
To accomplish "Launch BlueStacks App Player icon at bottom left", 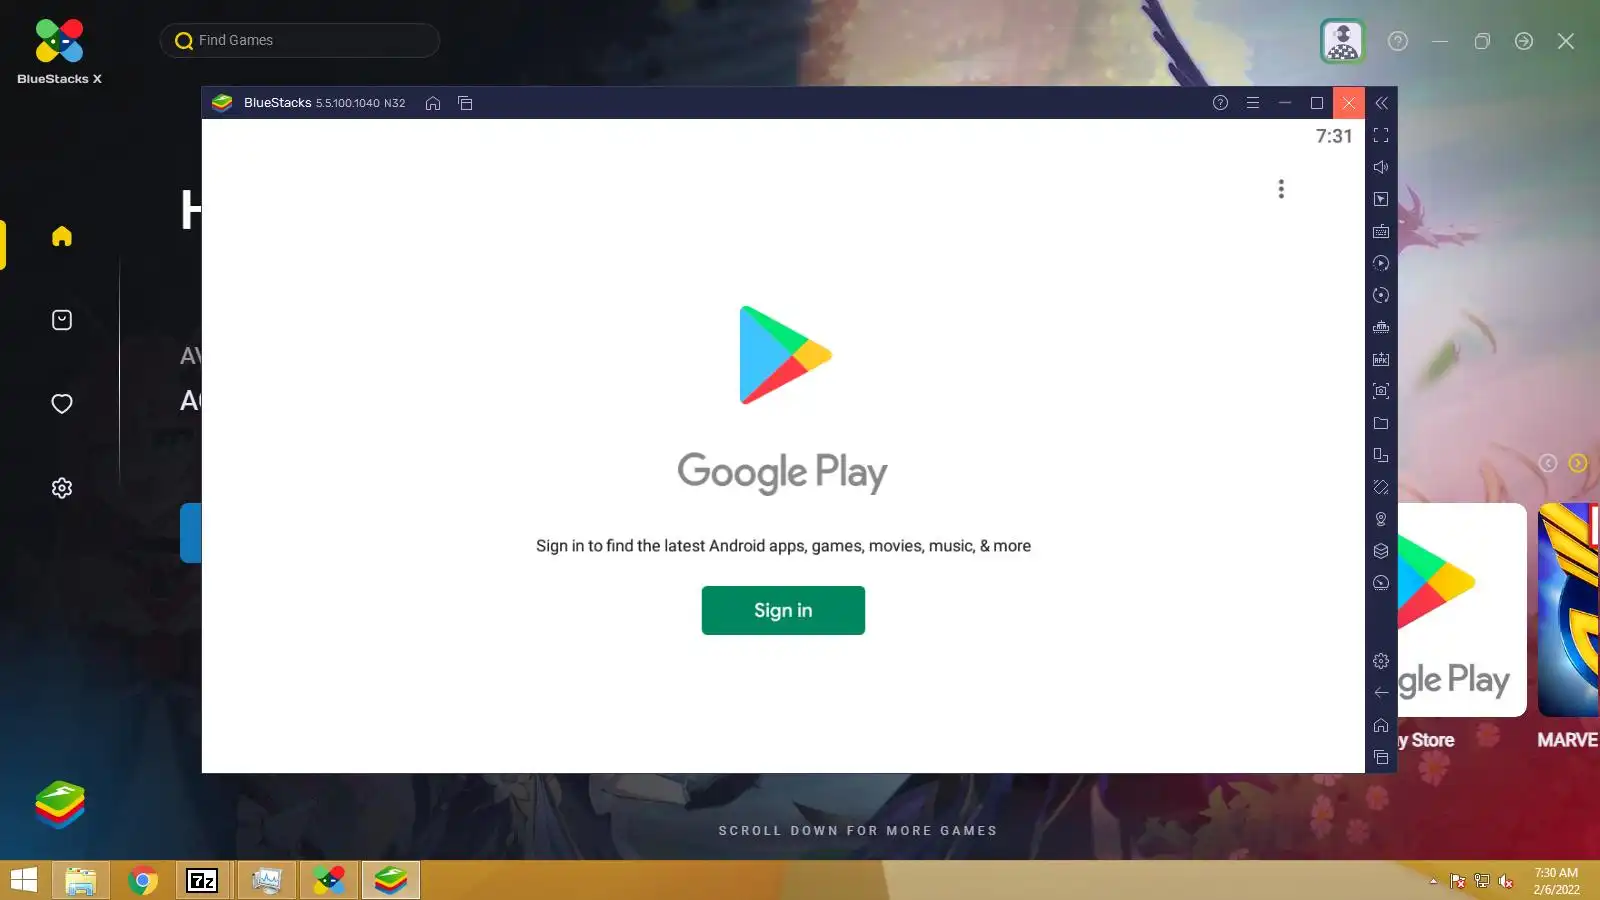I will 60,805.
